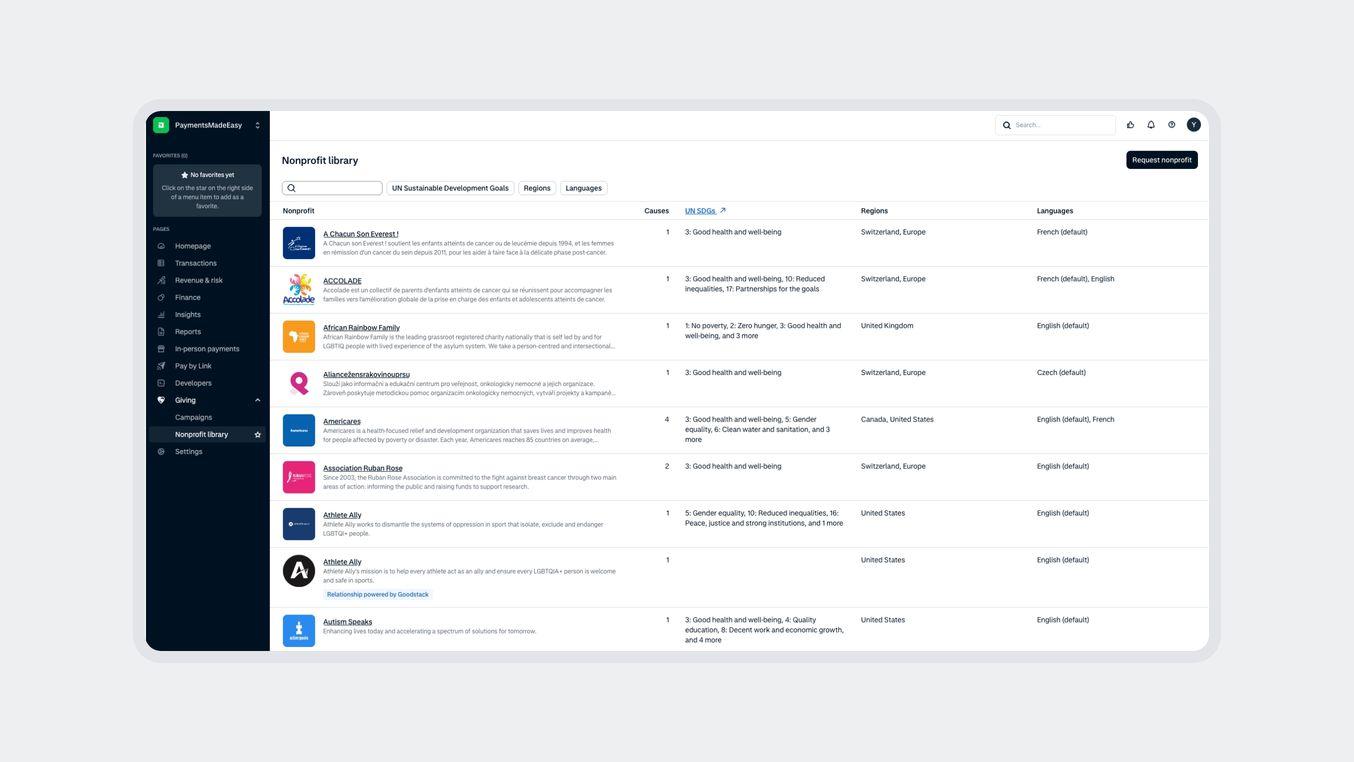
Task: Open the help icon in the top bar
Action: (x=1170, y=123)
